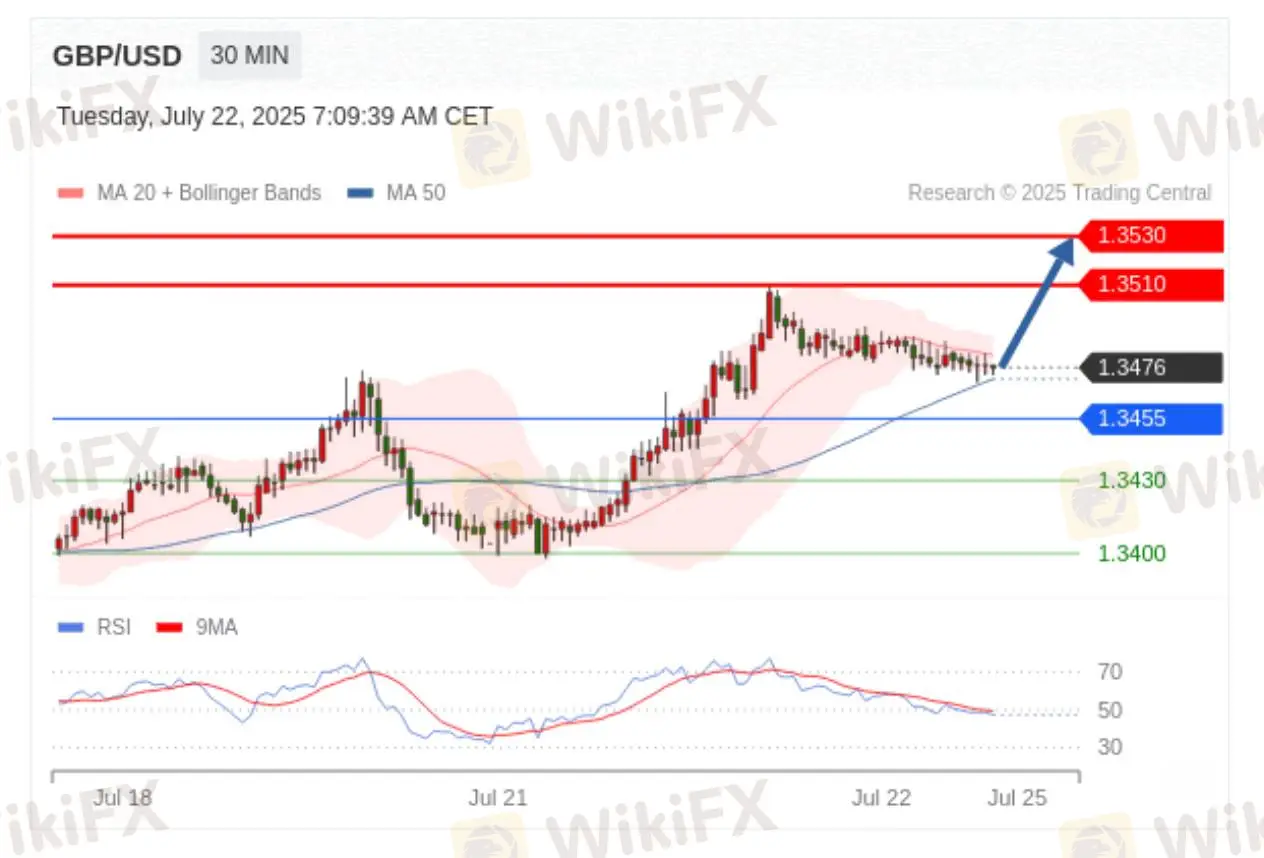
Task: Click the 9MA red legend swatch
Action: pos(170,628)
